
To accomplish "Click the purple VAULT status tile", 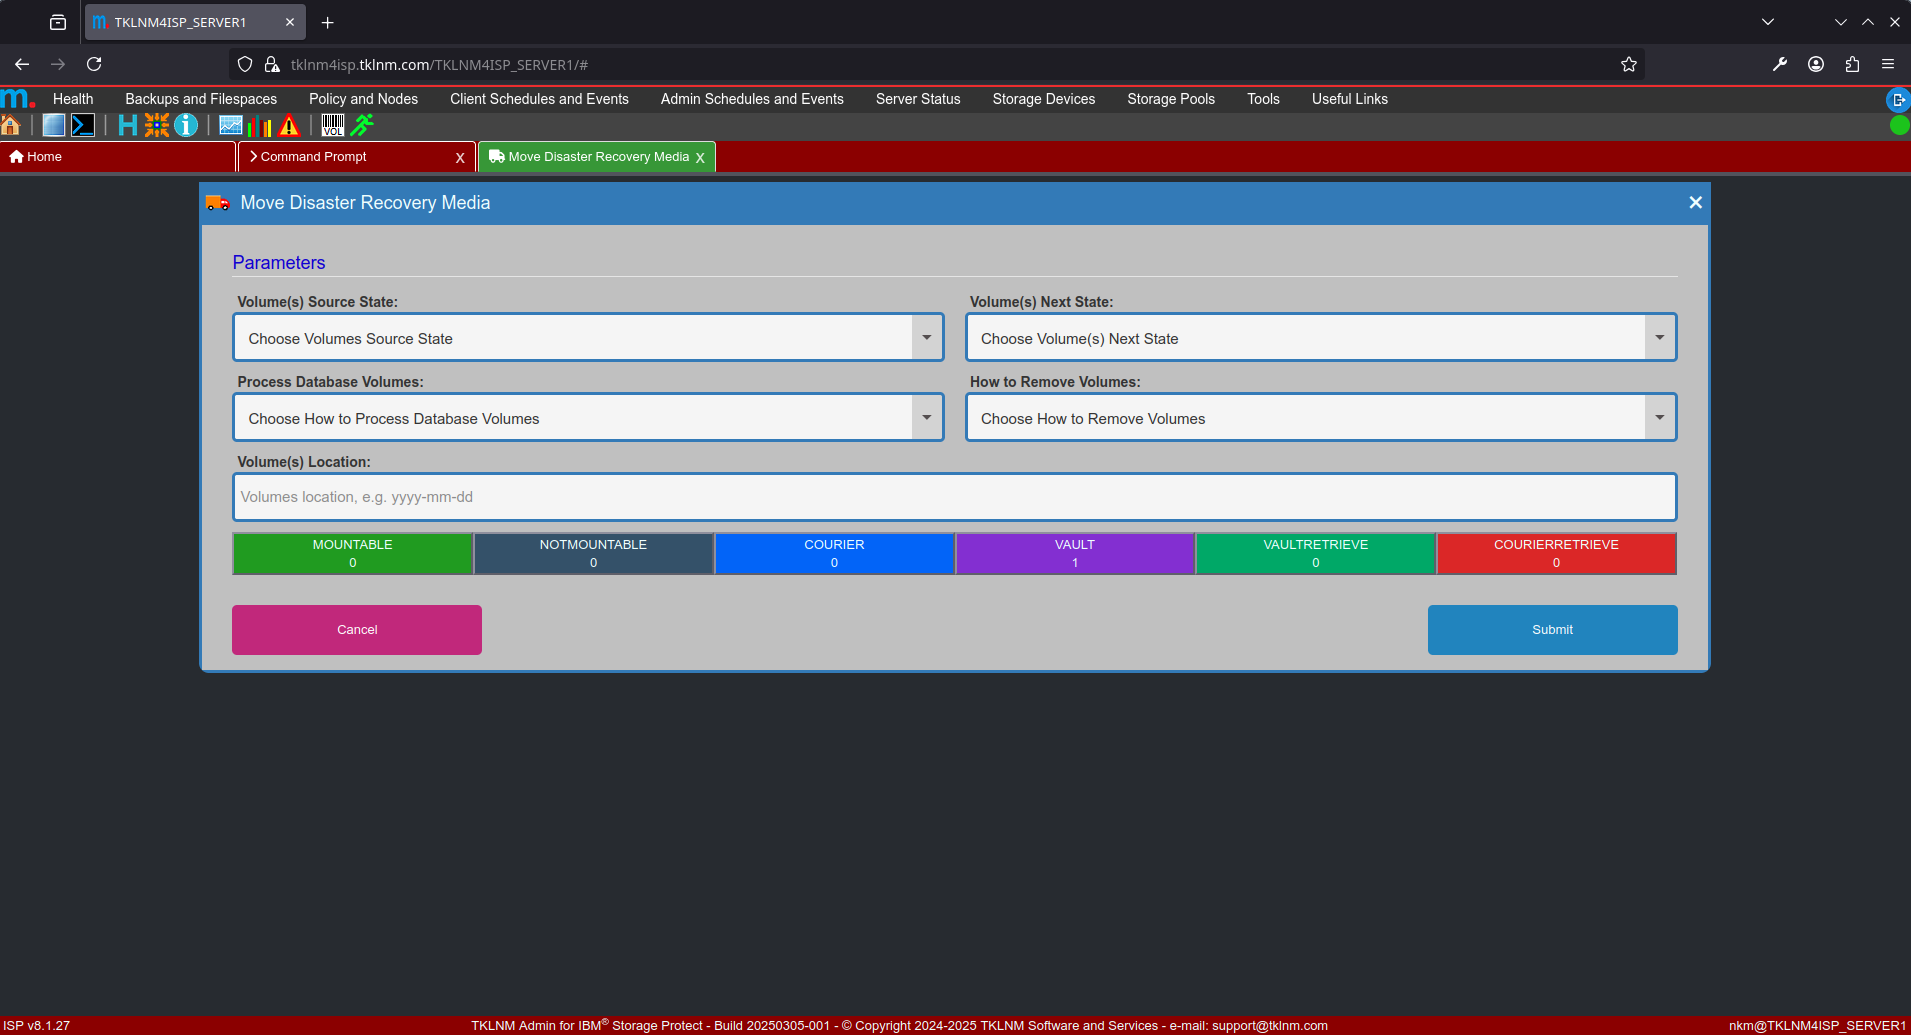I will (1075, 554).
